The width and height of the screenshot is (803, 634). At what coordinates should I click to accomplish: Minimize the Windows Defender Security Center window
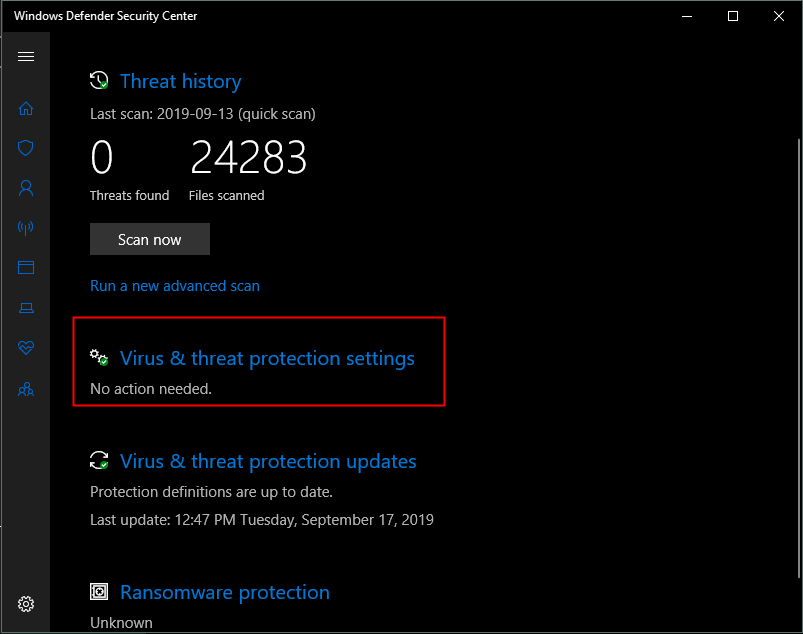coord(687,16)
